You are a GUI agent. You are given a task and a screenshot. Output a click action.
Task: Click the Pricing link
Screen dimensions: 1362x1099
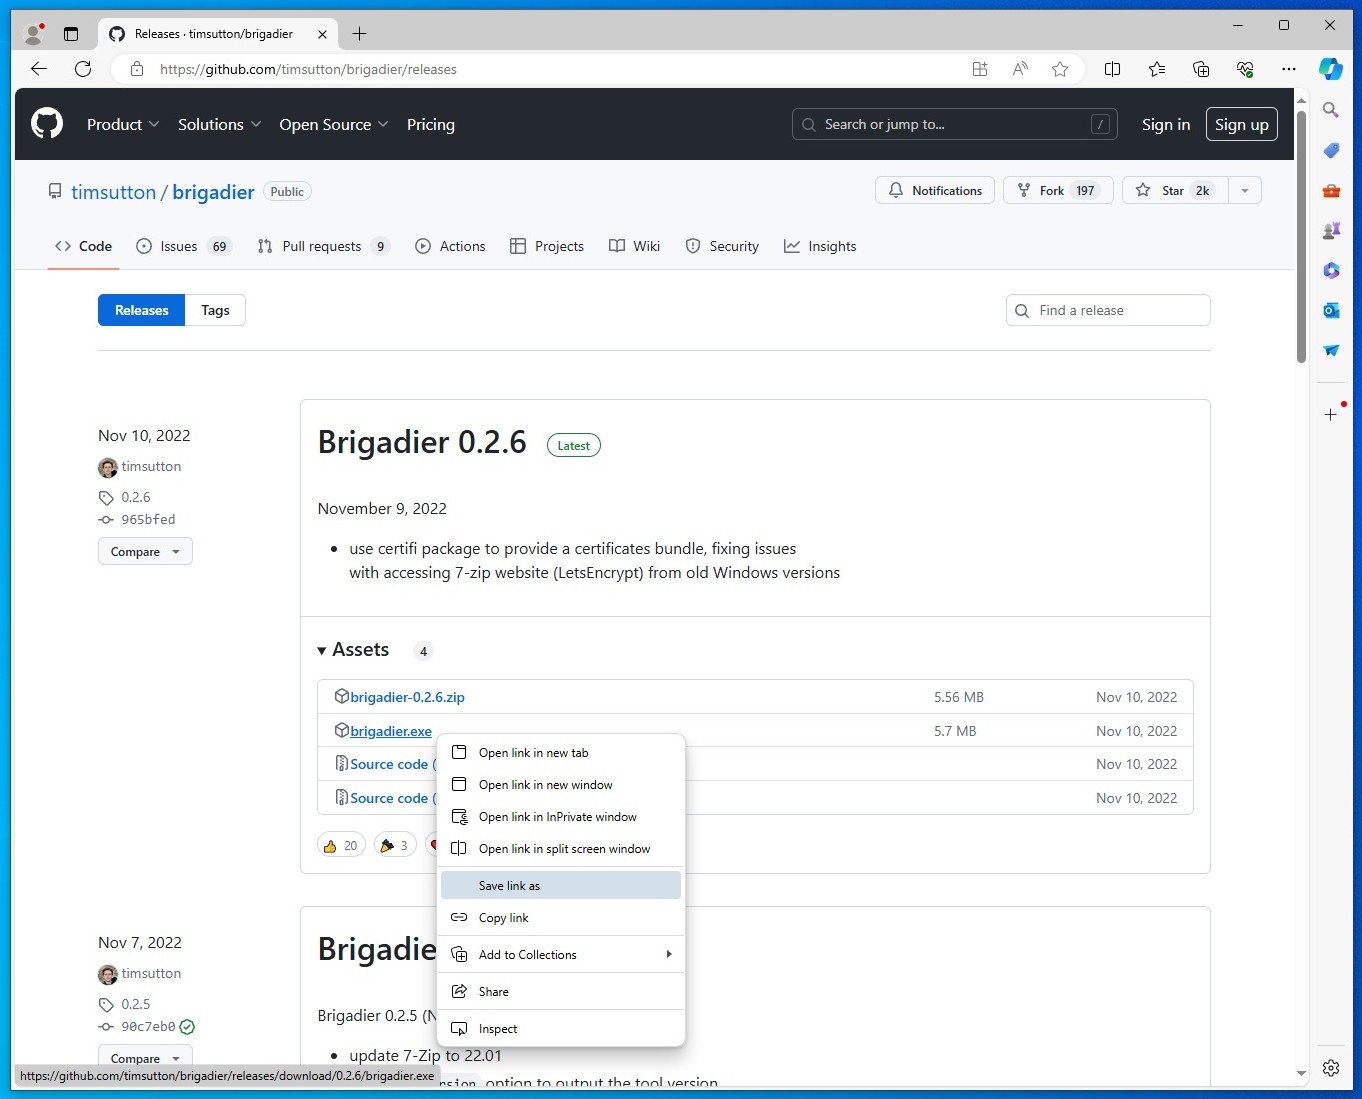(x=431, y=124)
